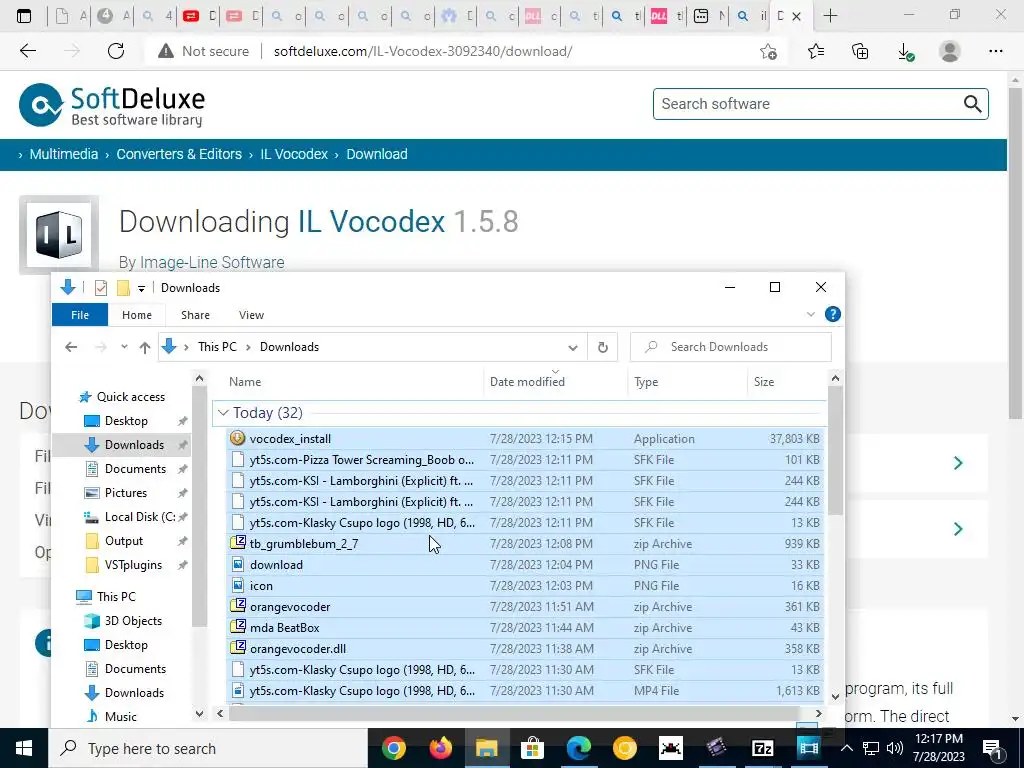Click the Search Downloads field
This screenshot has height=768, width=1024.
coord(731,347)
